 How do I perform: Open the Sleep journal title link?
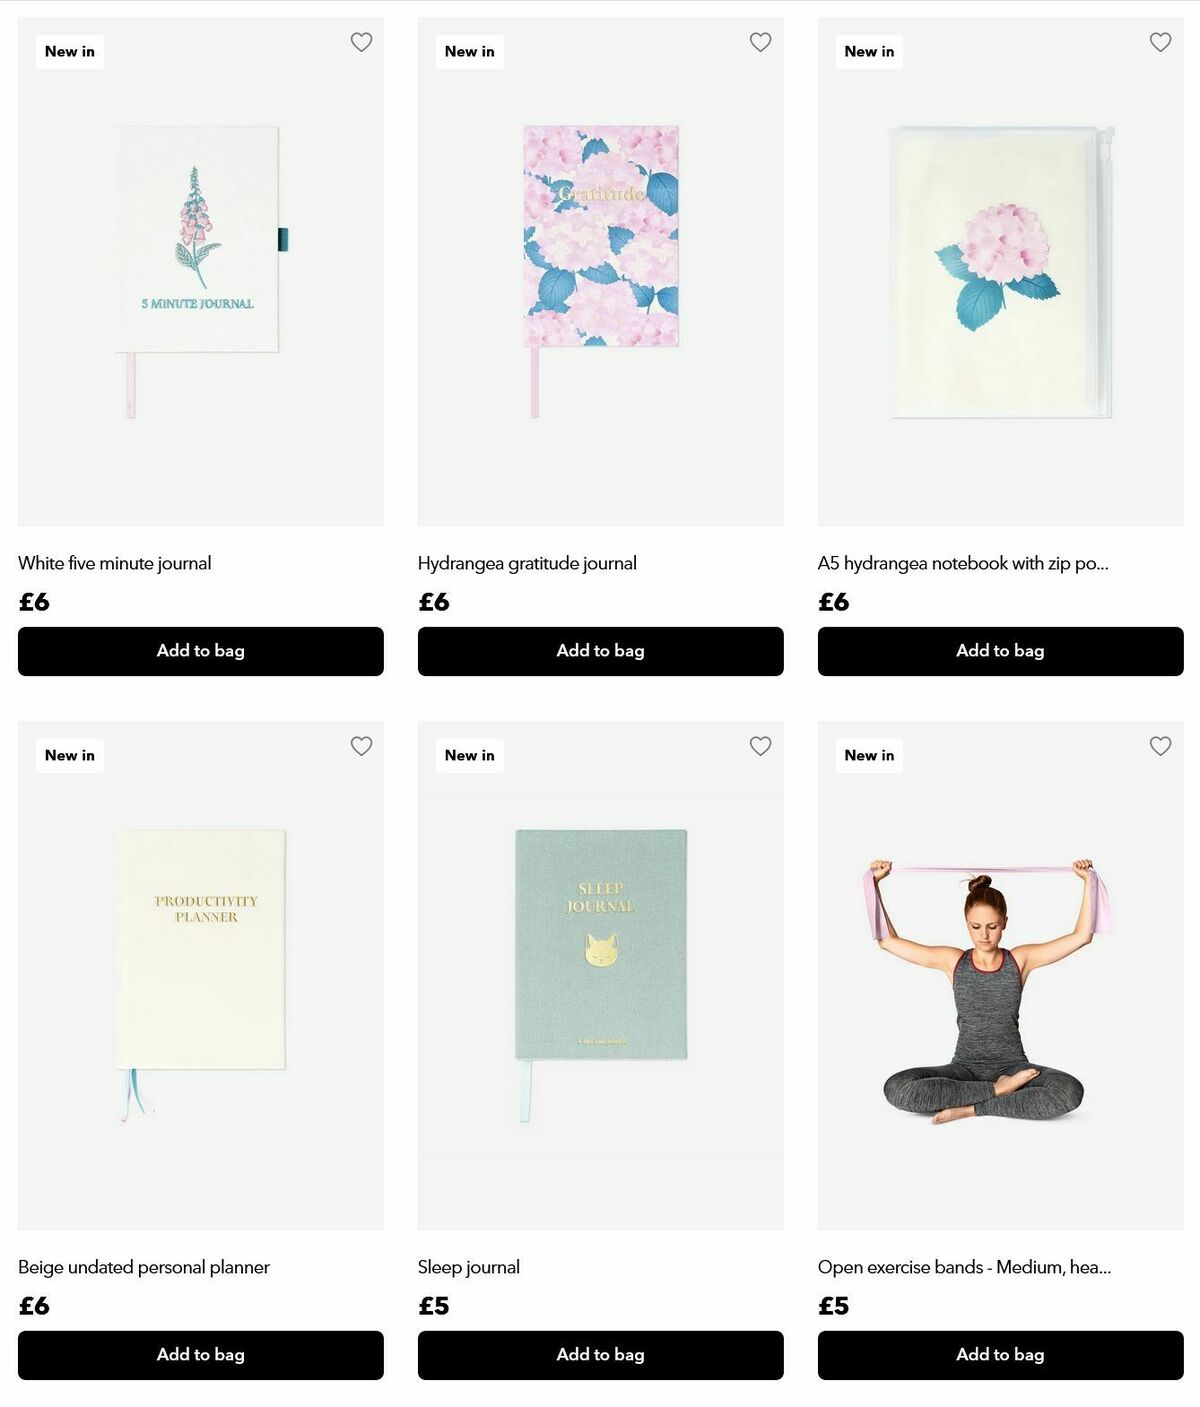(469, 1267)
